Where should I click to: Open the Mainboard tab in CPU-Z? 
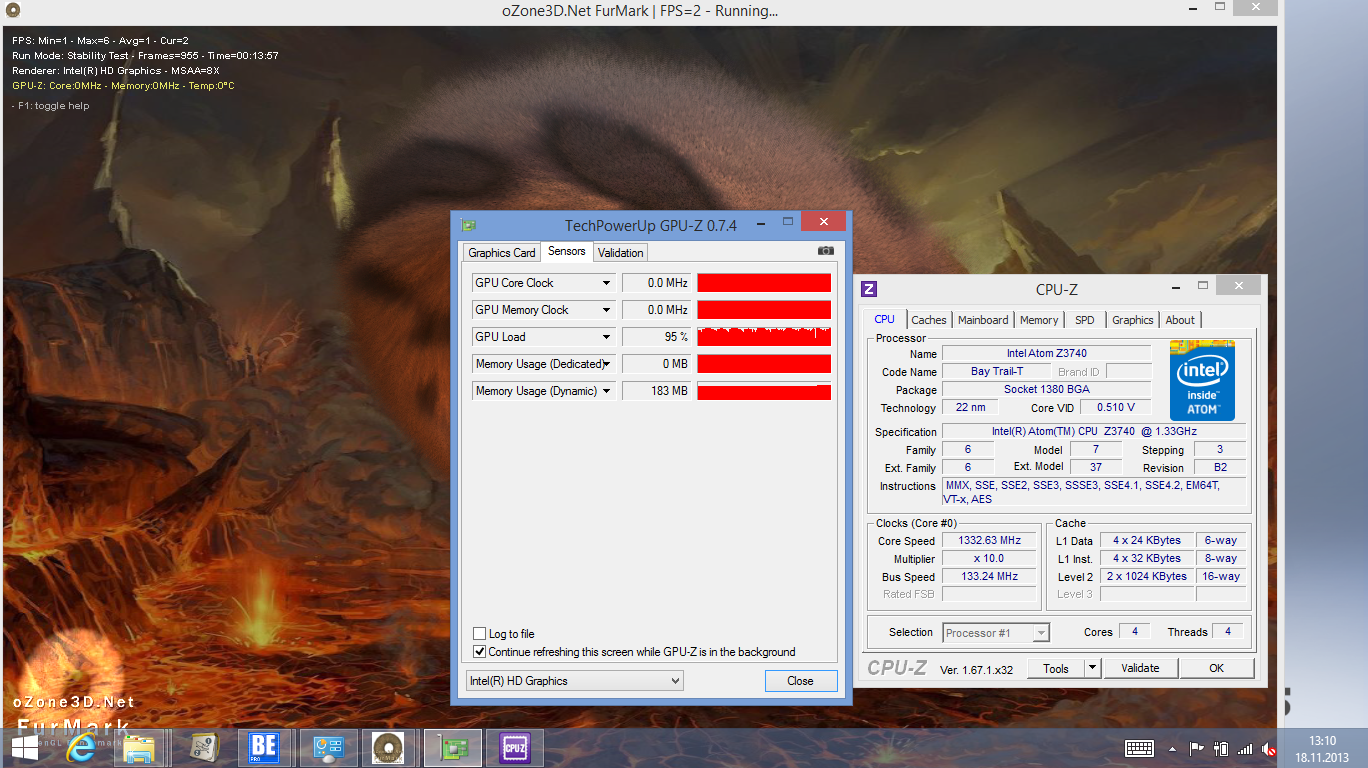(982, 320)
